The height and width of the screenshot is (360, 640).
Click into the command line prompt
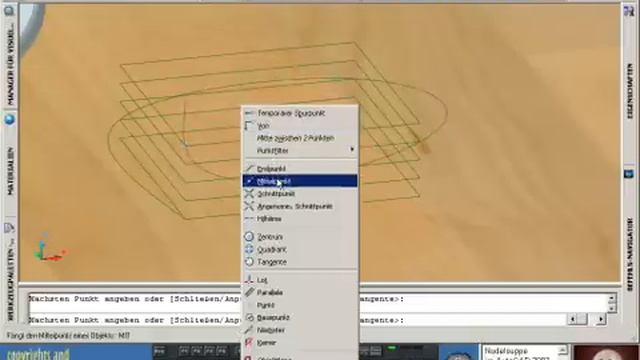coord(298,320)
